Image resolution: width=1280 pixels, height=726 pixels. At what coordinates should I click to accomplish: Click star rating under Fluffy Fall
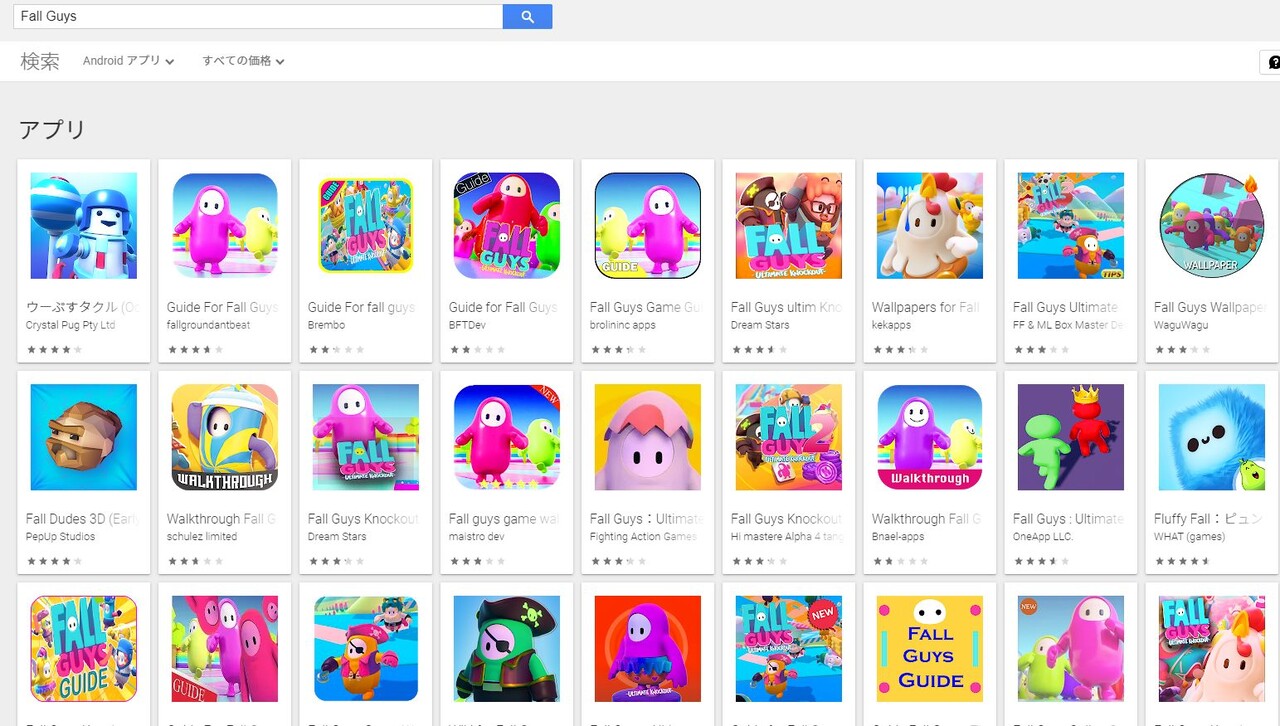[1182, 562]
